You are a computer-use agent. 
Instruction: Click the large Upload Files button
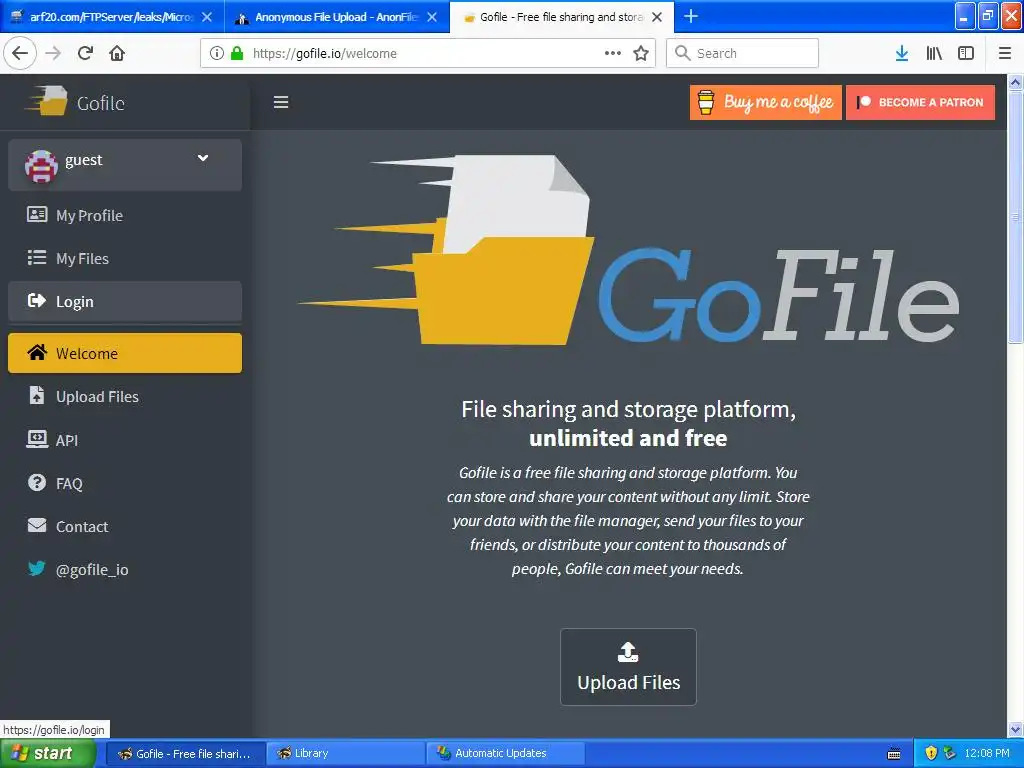click(x=628, y=667)
